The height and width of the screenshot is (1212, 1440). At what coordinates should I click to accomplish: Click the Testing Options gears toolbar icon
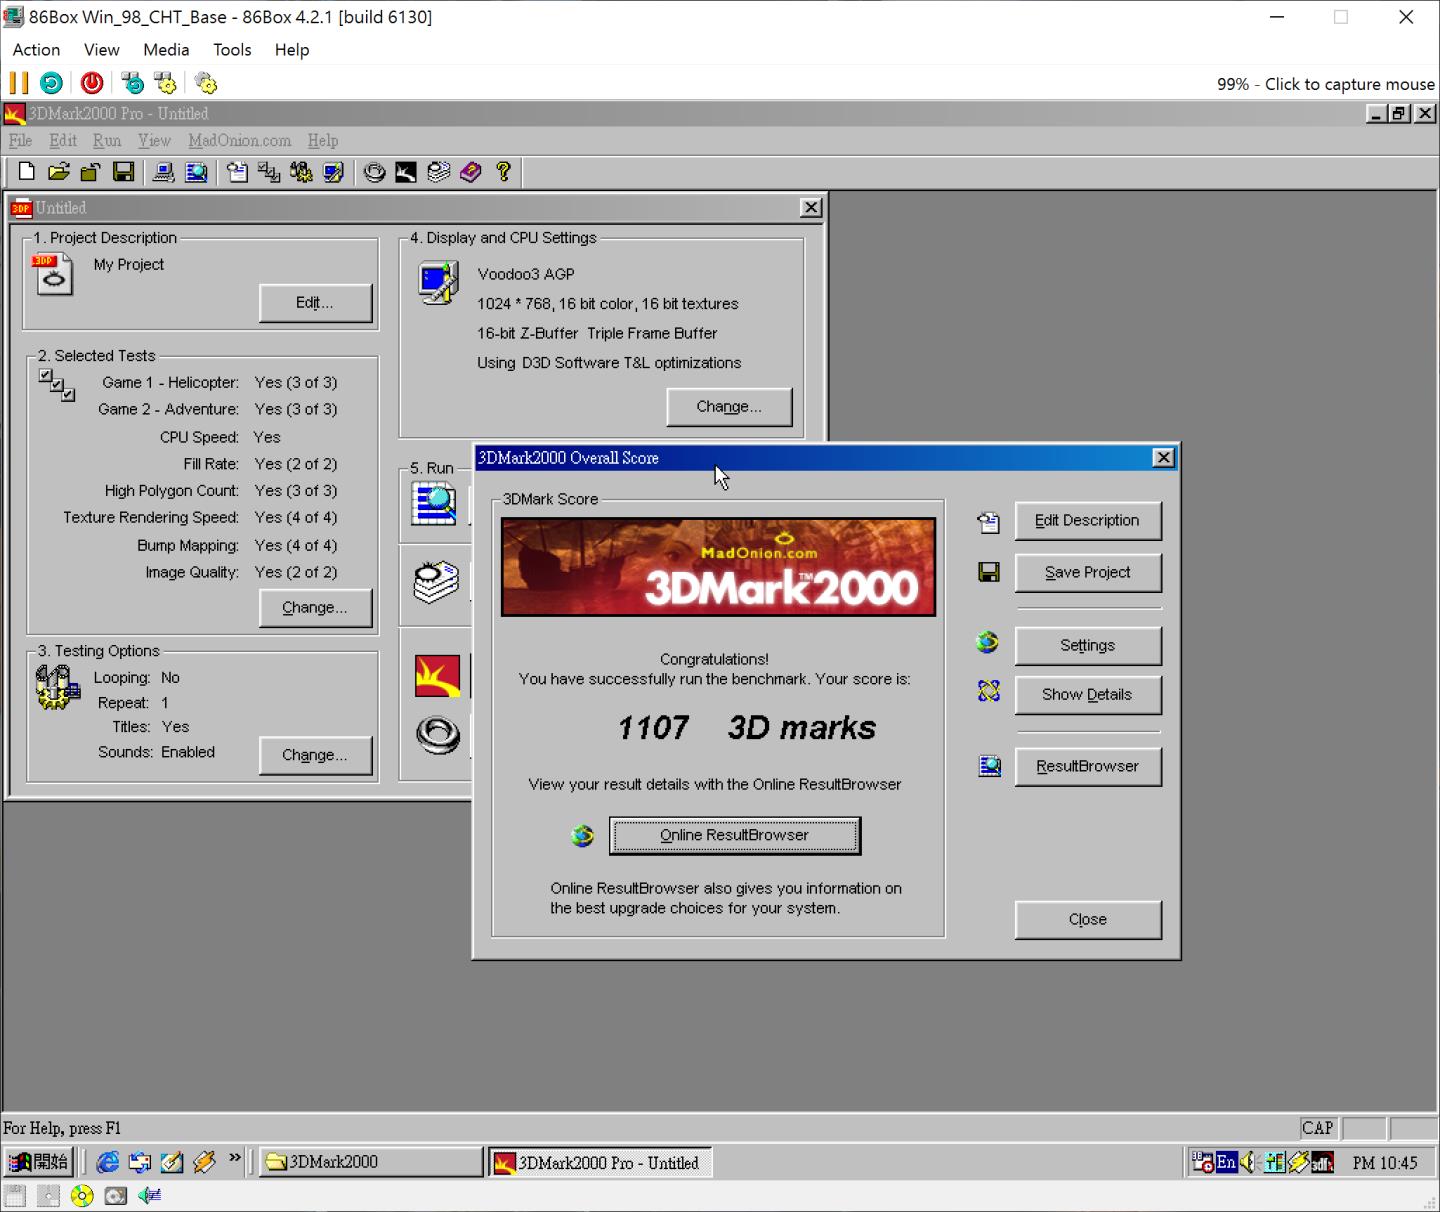[301, 172]
